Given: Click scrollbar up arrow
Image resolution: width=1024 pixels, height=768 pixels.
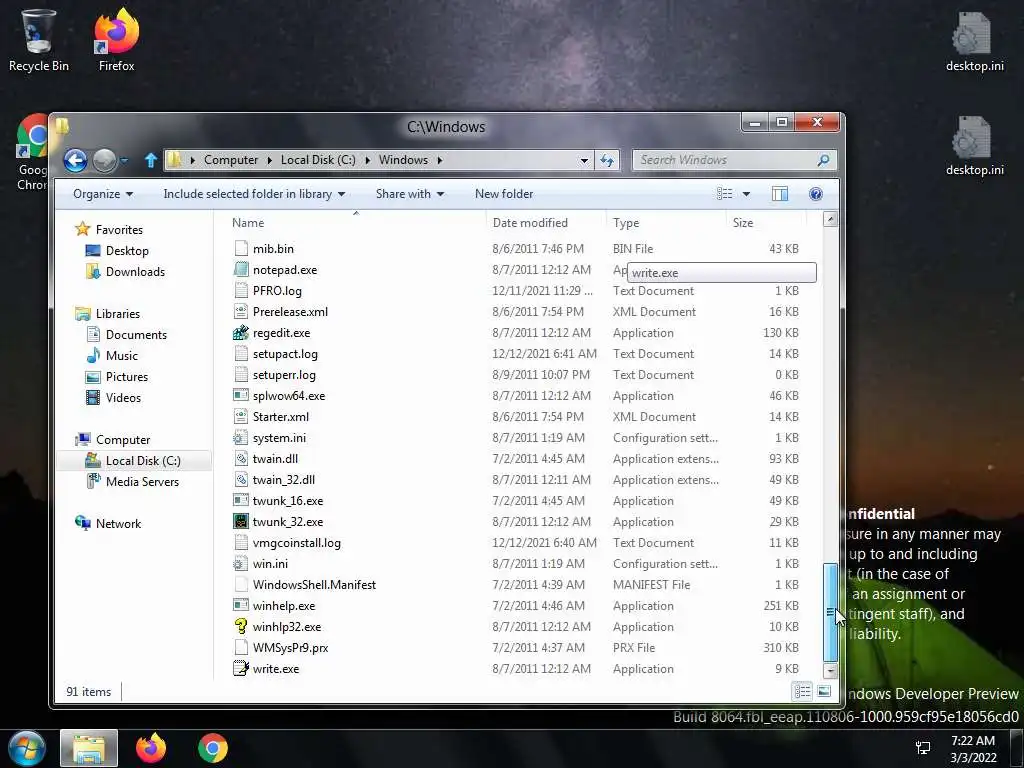Looking at the screenshot, I should tap(830, 219).
